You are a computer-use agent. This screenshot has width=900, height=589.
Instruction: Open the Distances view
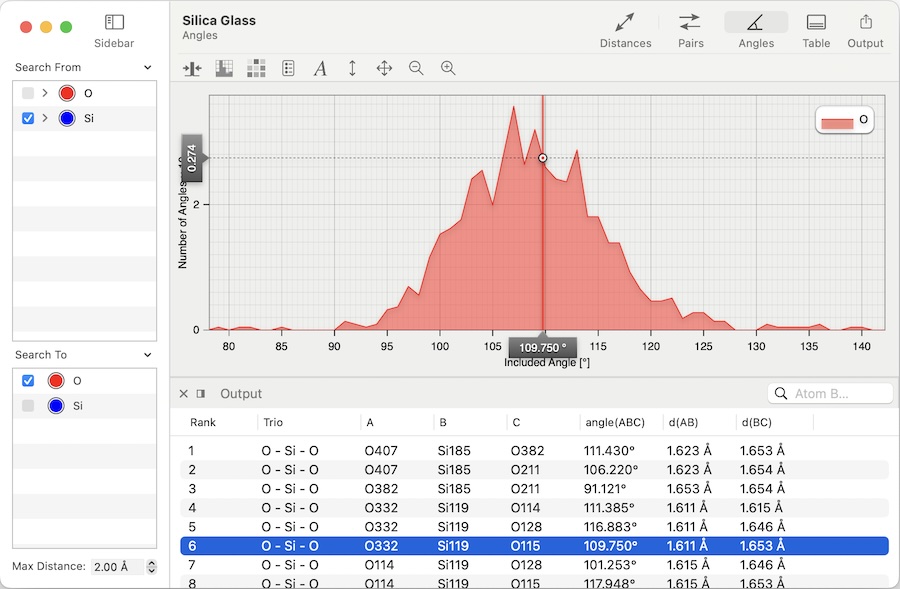pos(625,30)
